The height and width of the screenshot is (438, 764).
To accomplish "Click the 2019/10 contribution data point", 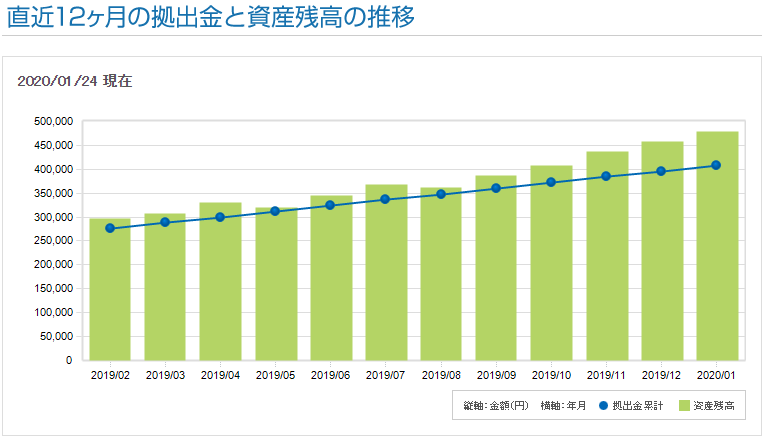I will tap(551, 182).
